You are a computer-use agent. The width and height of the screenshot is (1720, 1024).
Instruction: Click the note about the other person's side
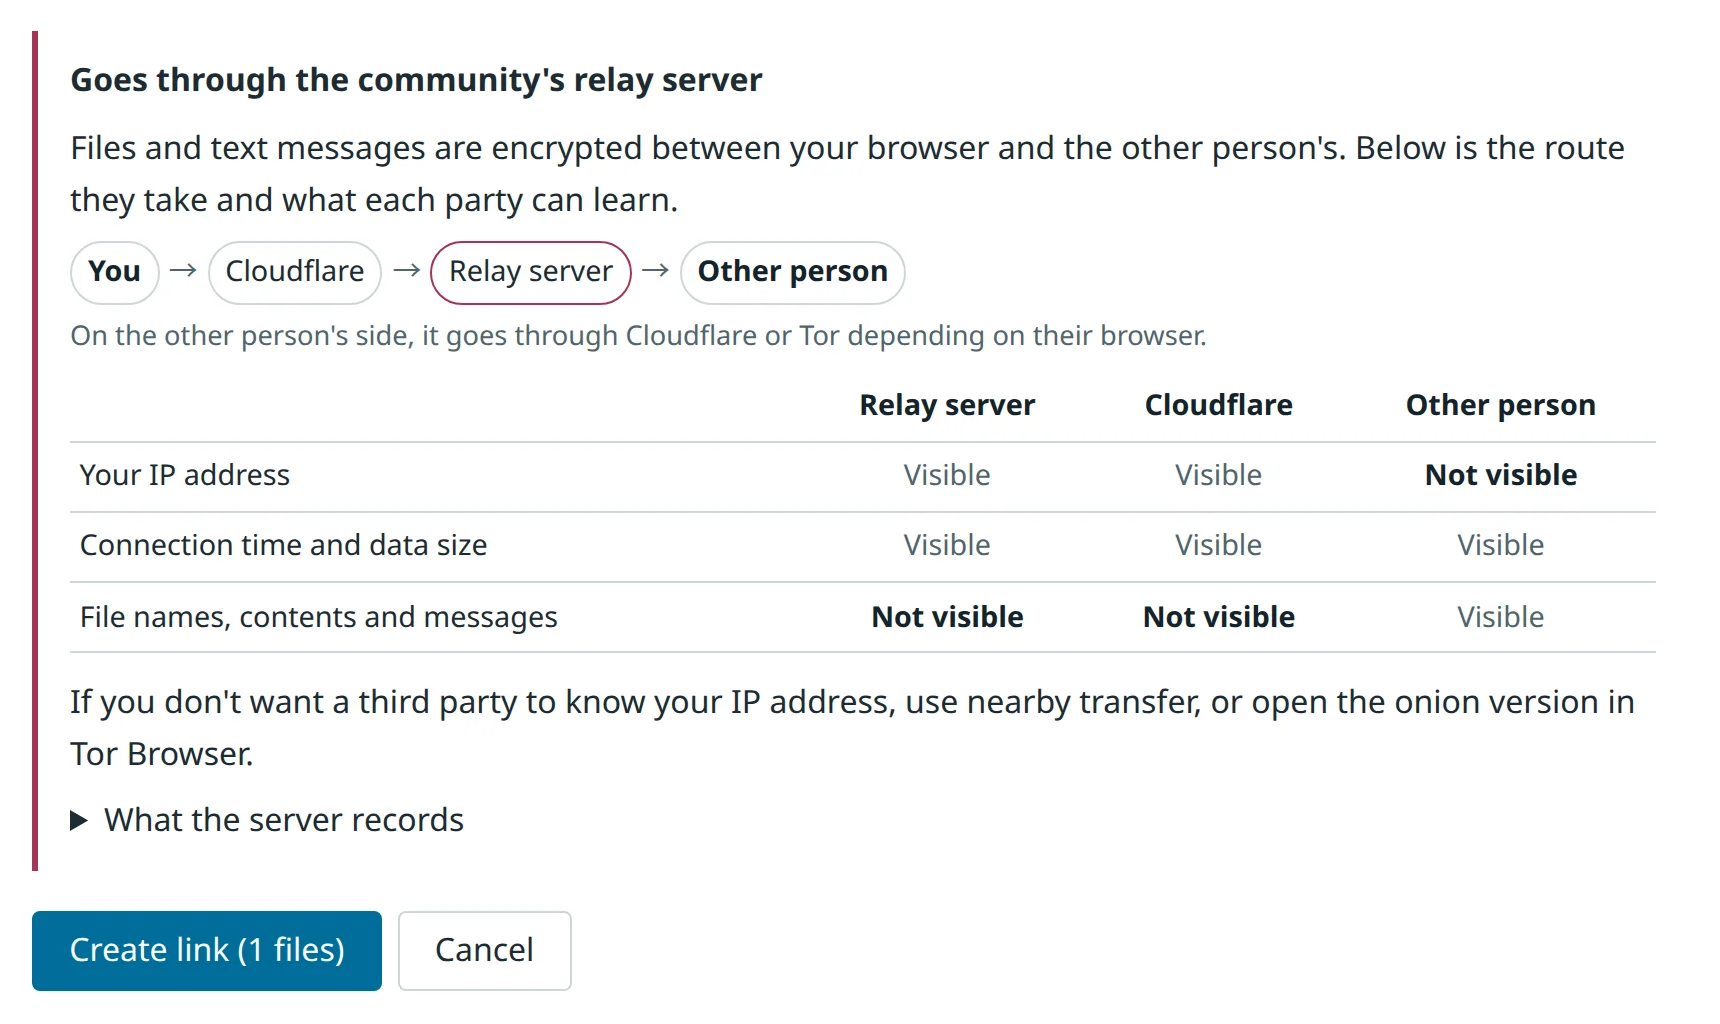pos(638,335)
